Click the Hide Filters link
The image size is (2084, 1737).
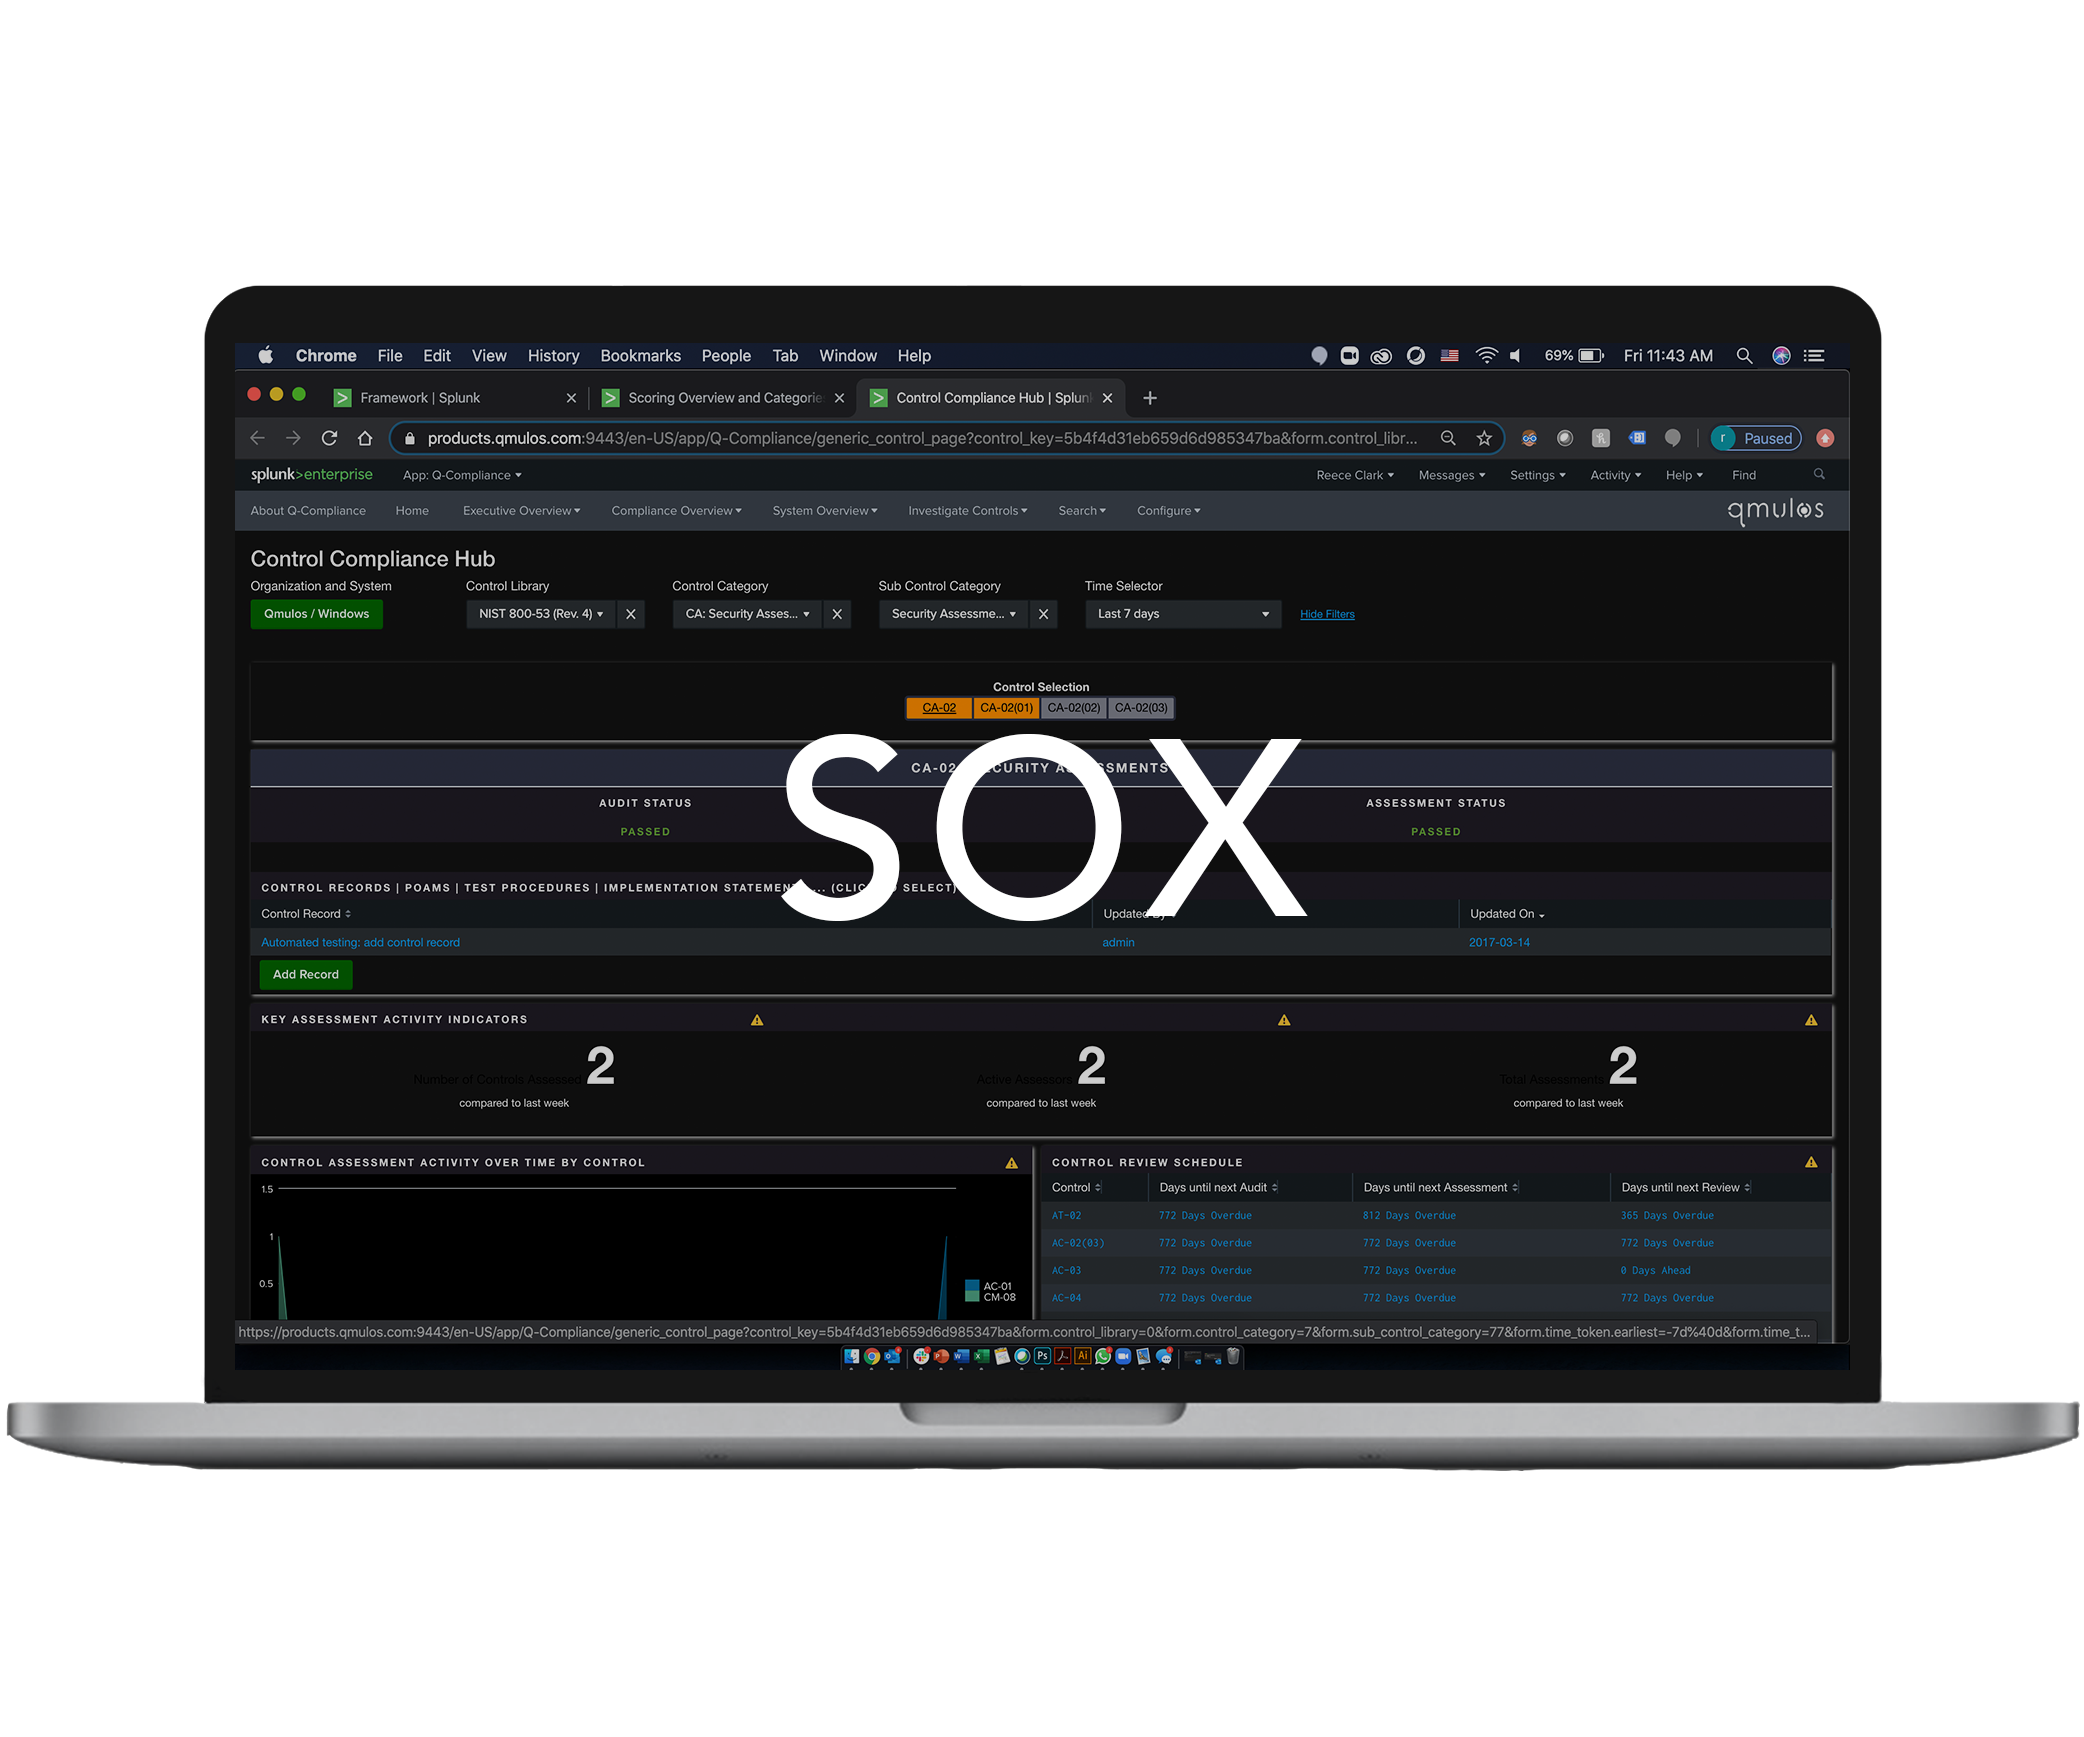(x=1326, y=614)
